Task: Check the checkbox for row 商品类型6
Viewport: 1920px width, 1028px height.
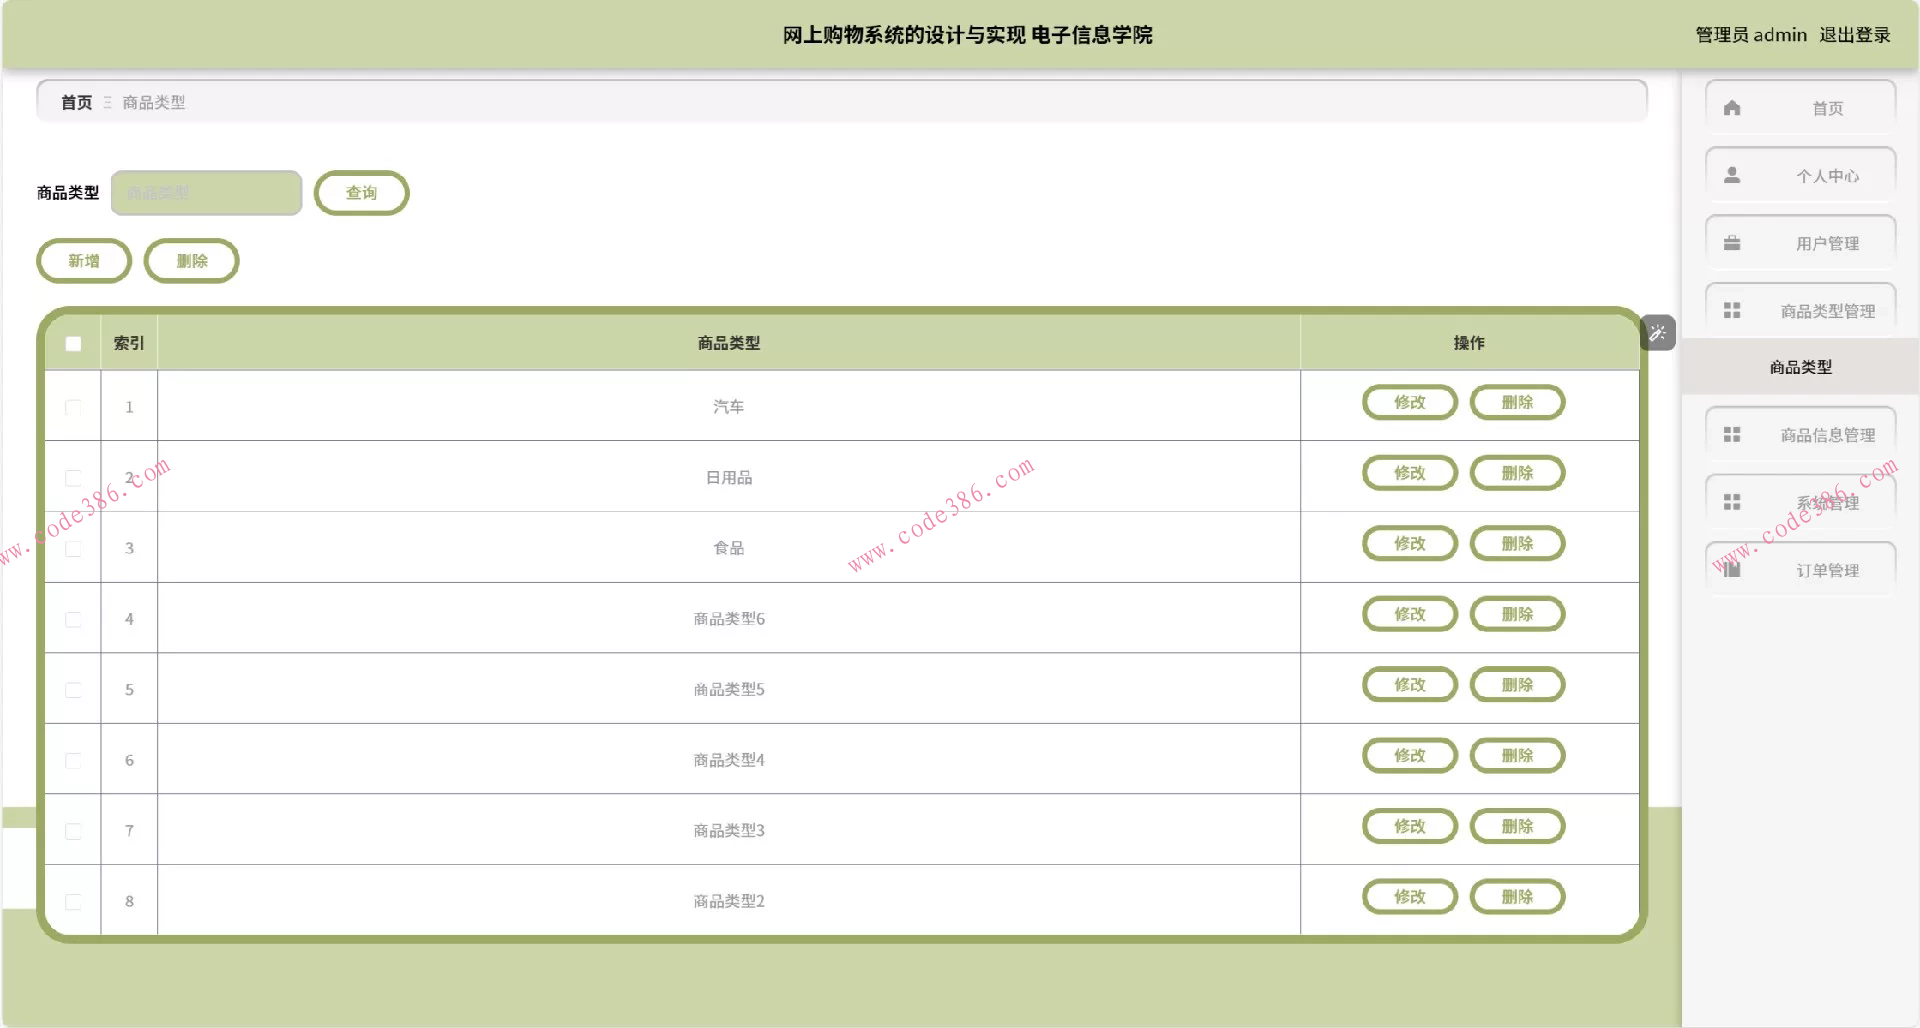Action: coord(73,619)
